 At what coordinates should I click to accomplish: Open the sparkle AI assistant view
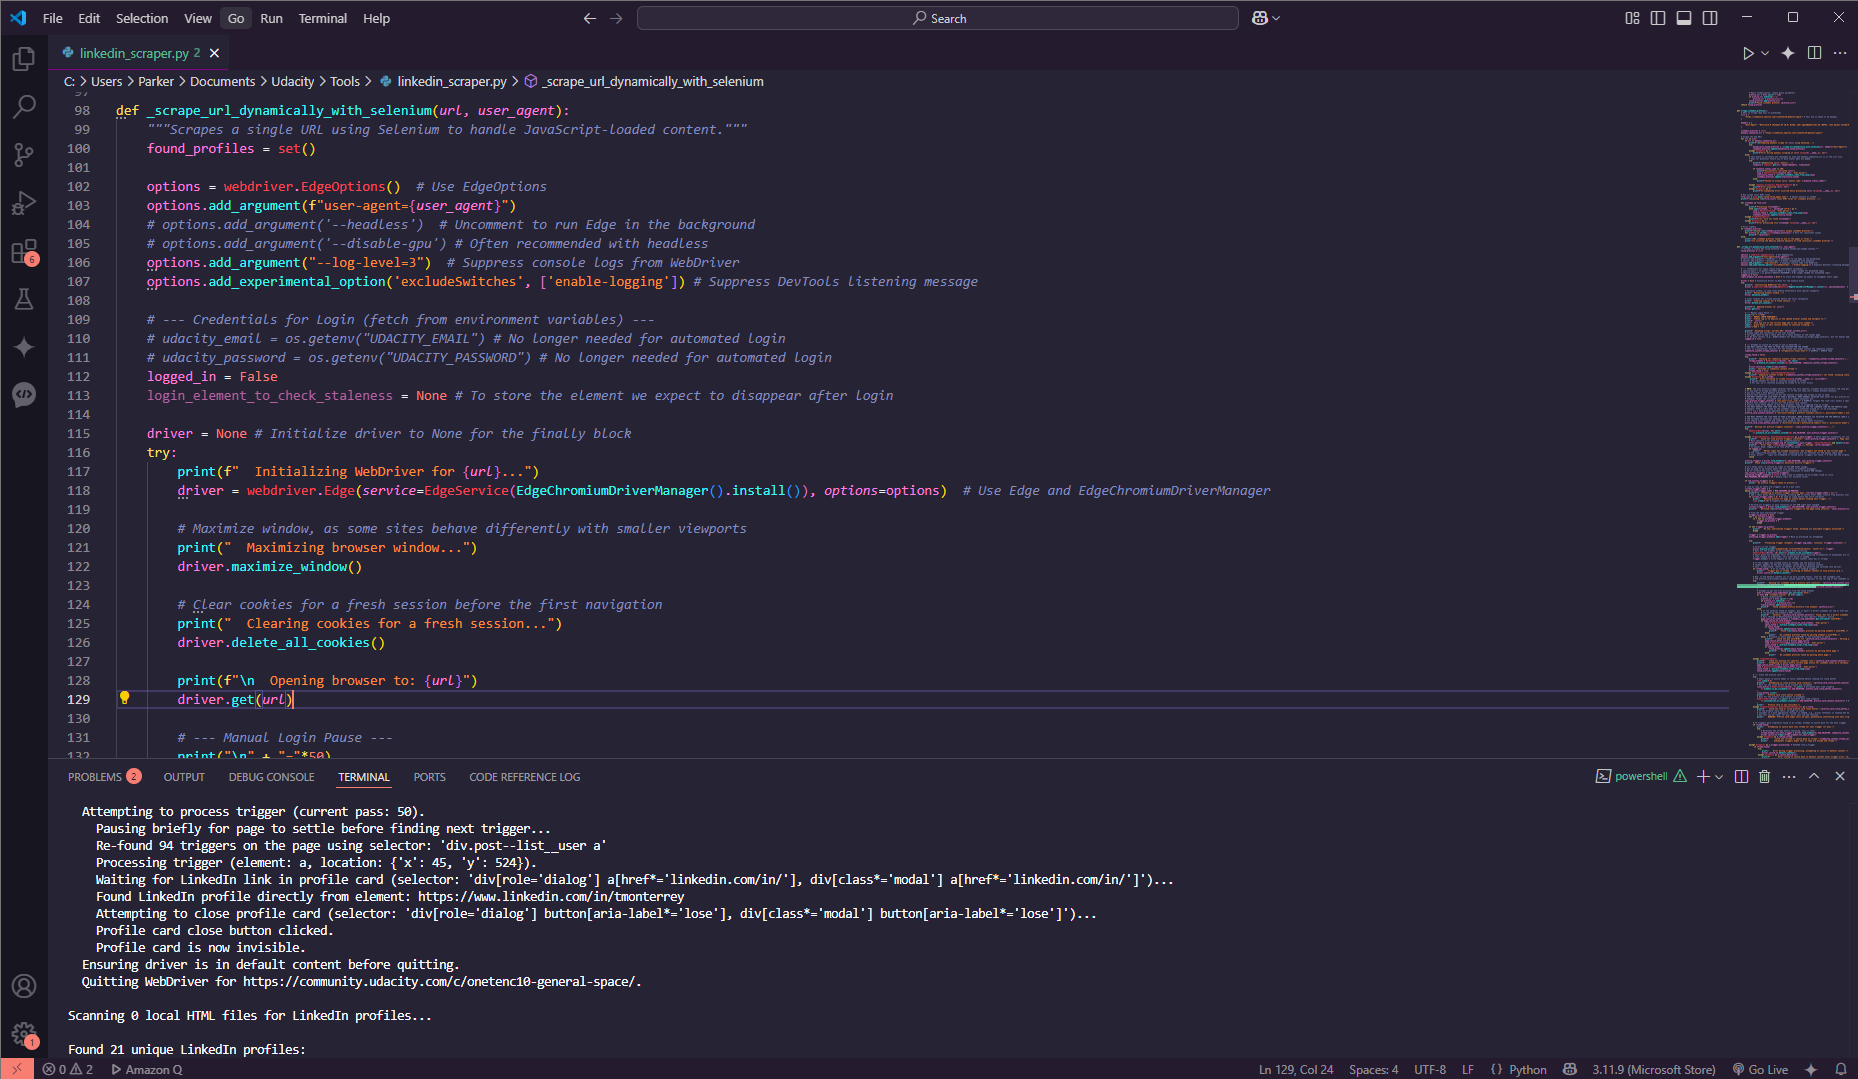pyautogui.click(x=24, y=347)
